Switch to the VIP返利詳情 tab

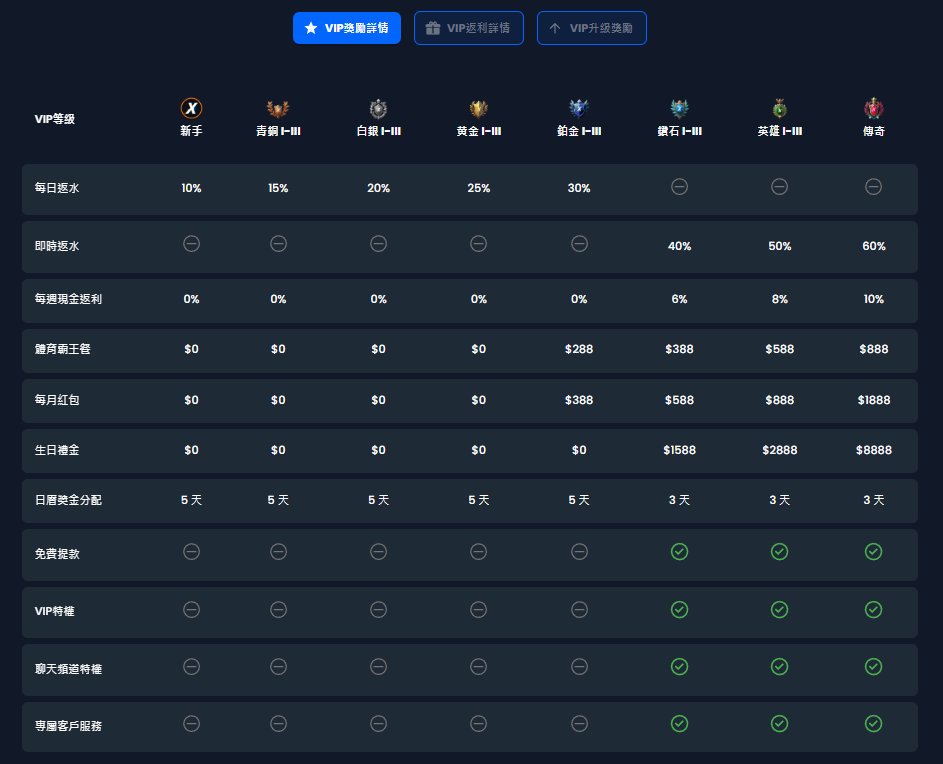[468, 28]
